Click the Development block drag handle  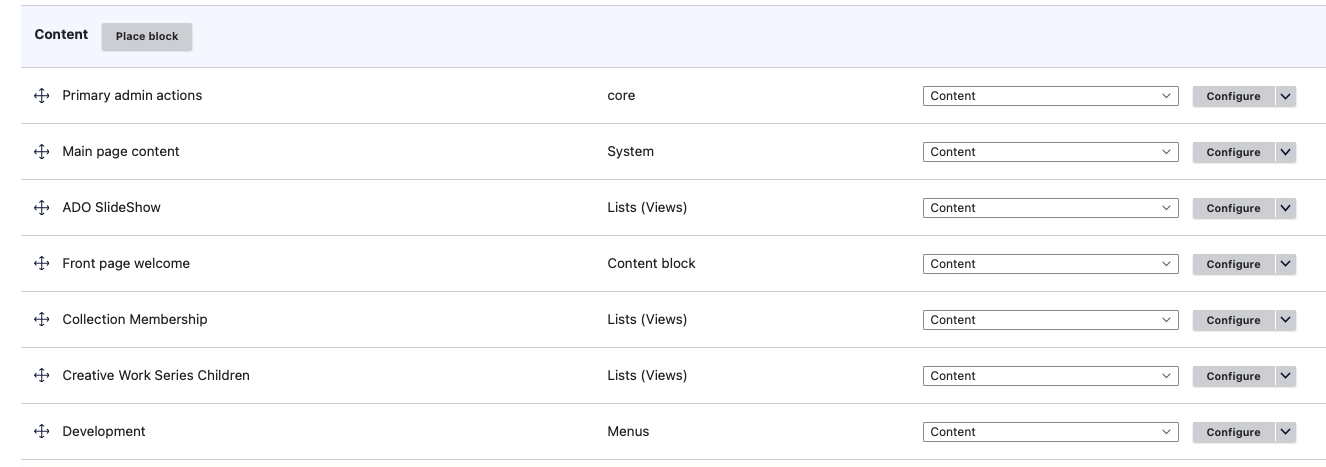point(41,432)
